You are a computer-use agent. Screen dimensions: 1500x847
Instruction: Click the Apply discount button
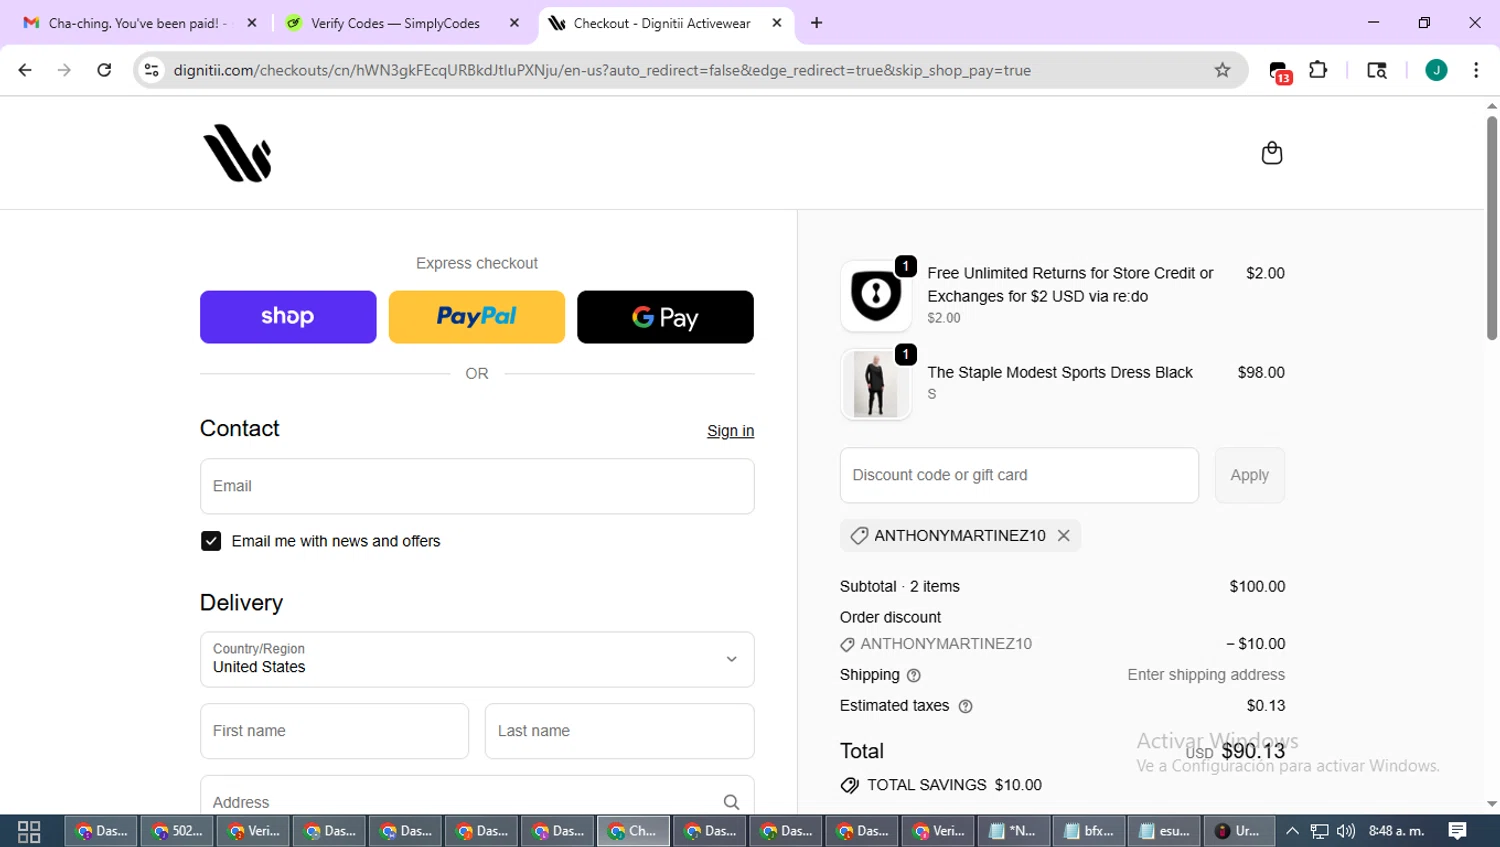point(1250,475)
